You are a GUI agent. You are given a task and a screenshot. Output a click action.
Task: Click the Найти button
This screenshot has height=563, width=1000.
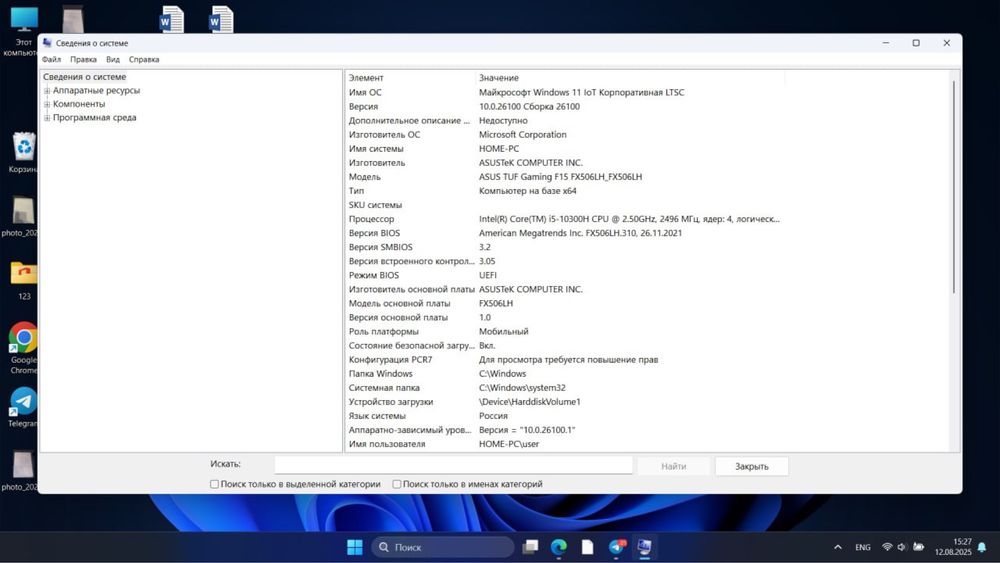coord(673,466)
